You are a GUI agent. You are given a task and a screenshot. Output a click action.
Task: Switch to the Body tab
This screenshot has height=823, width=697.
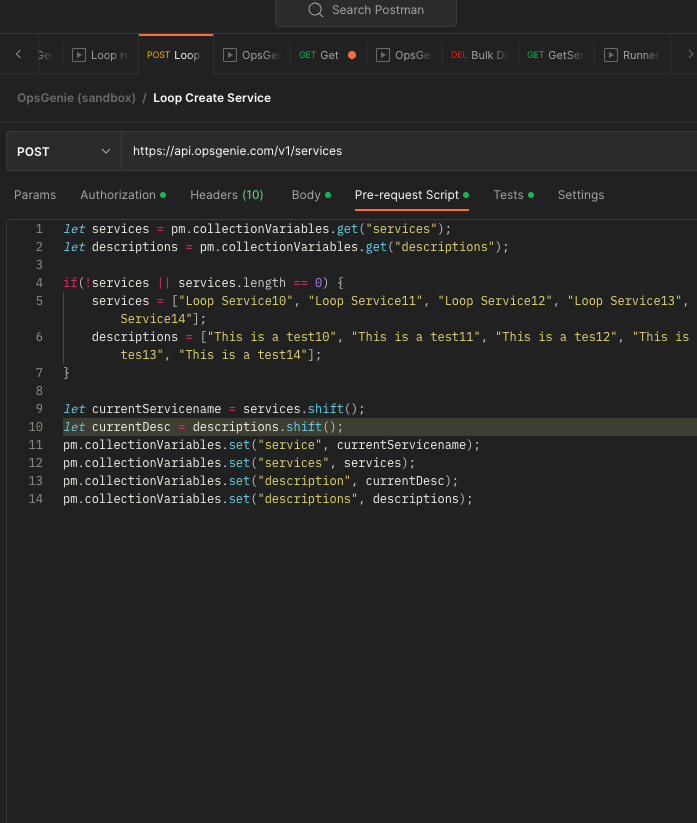click(x=311, y=195)
